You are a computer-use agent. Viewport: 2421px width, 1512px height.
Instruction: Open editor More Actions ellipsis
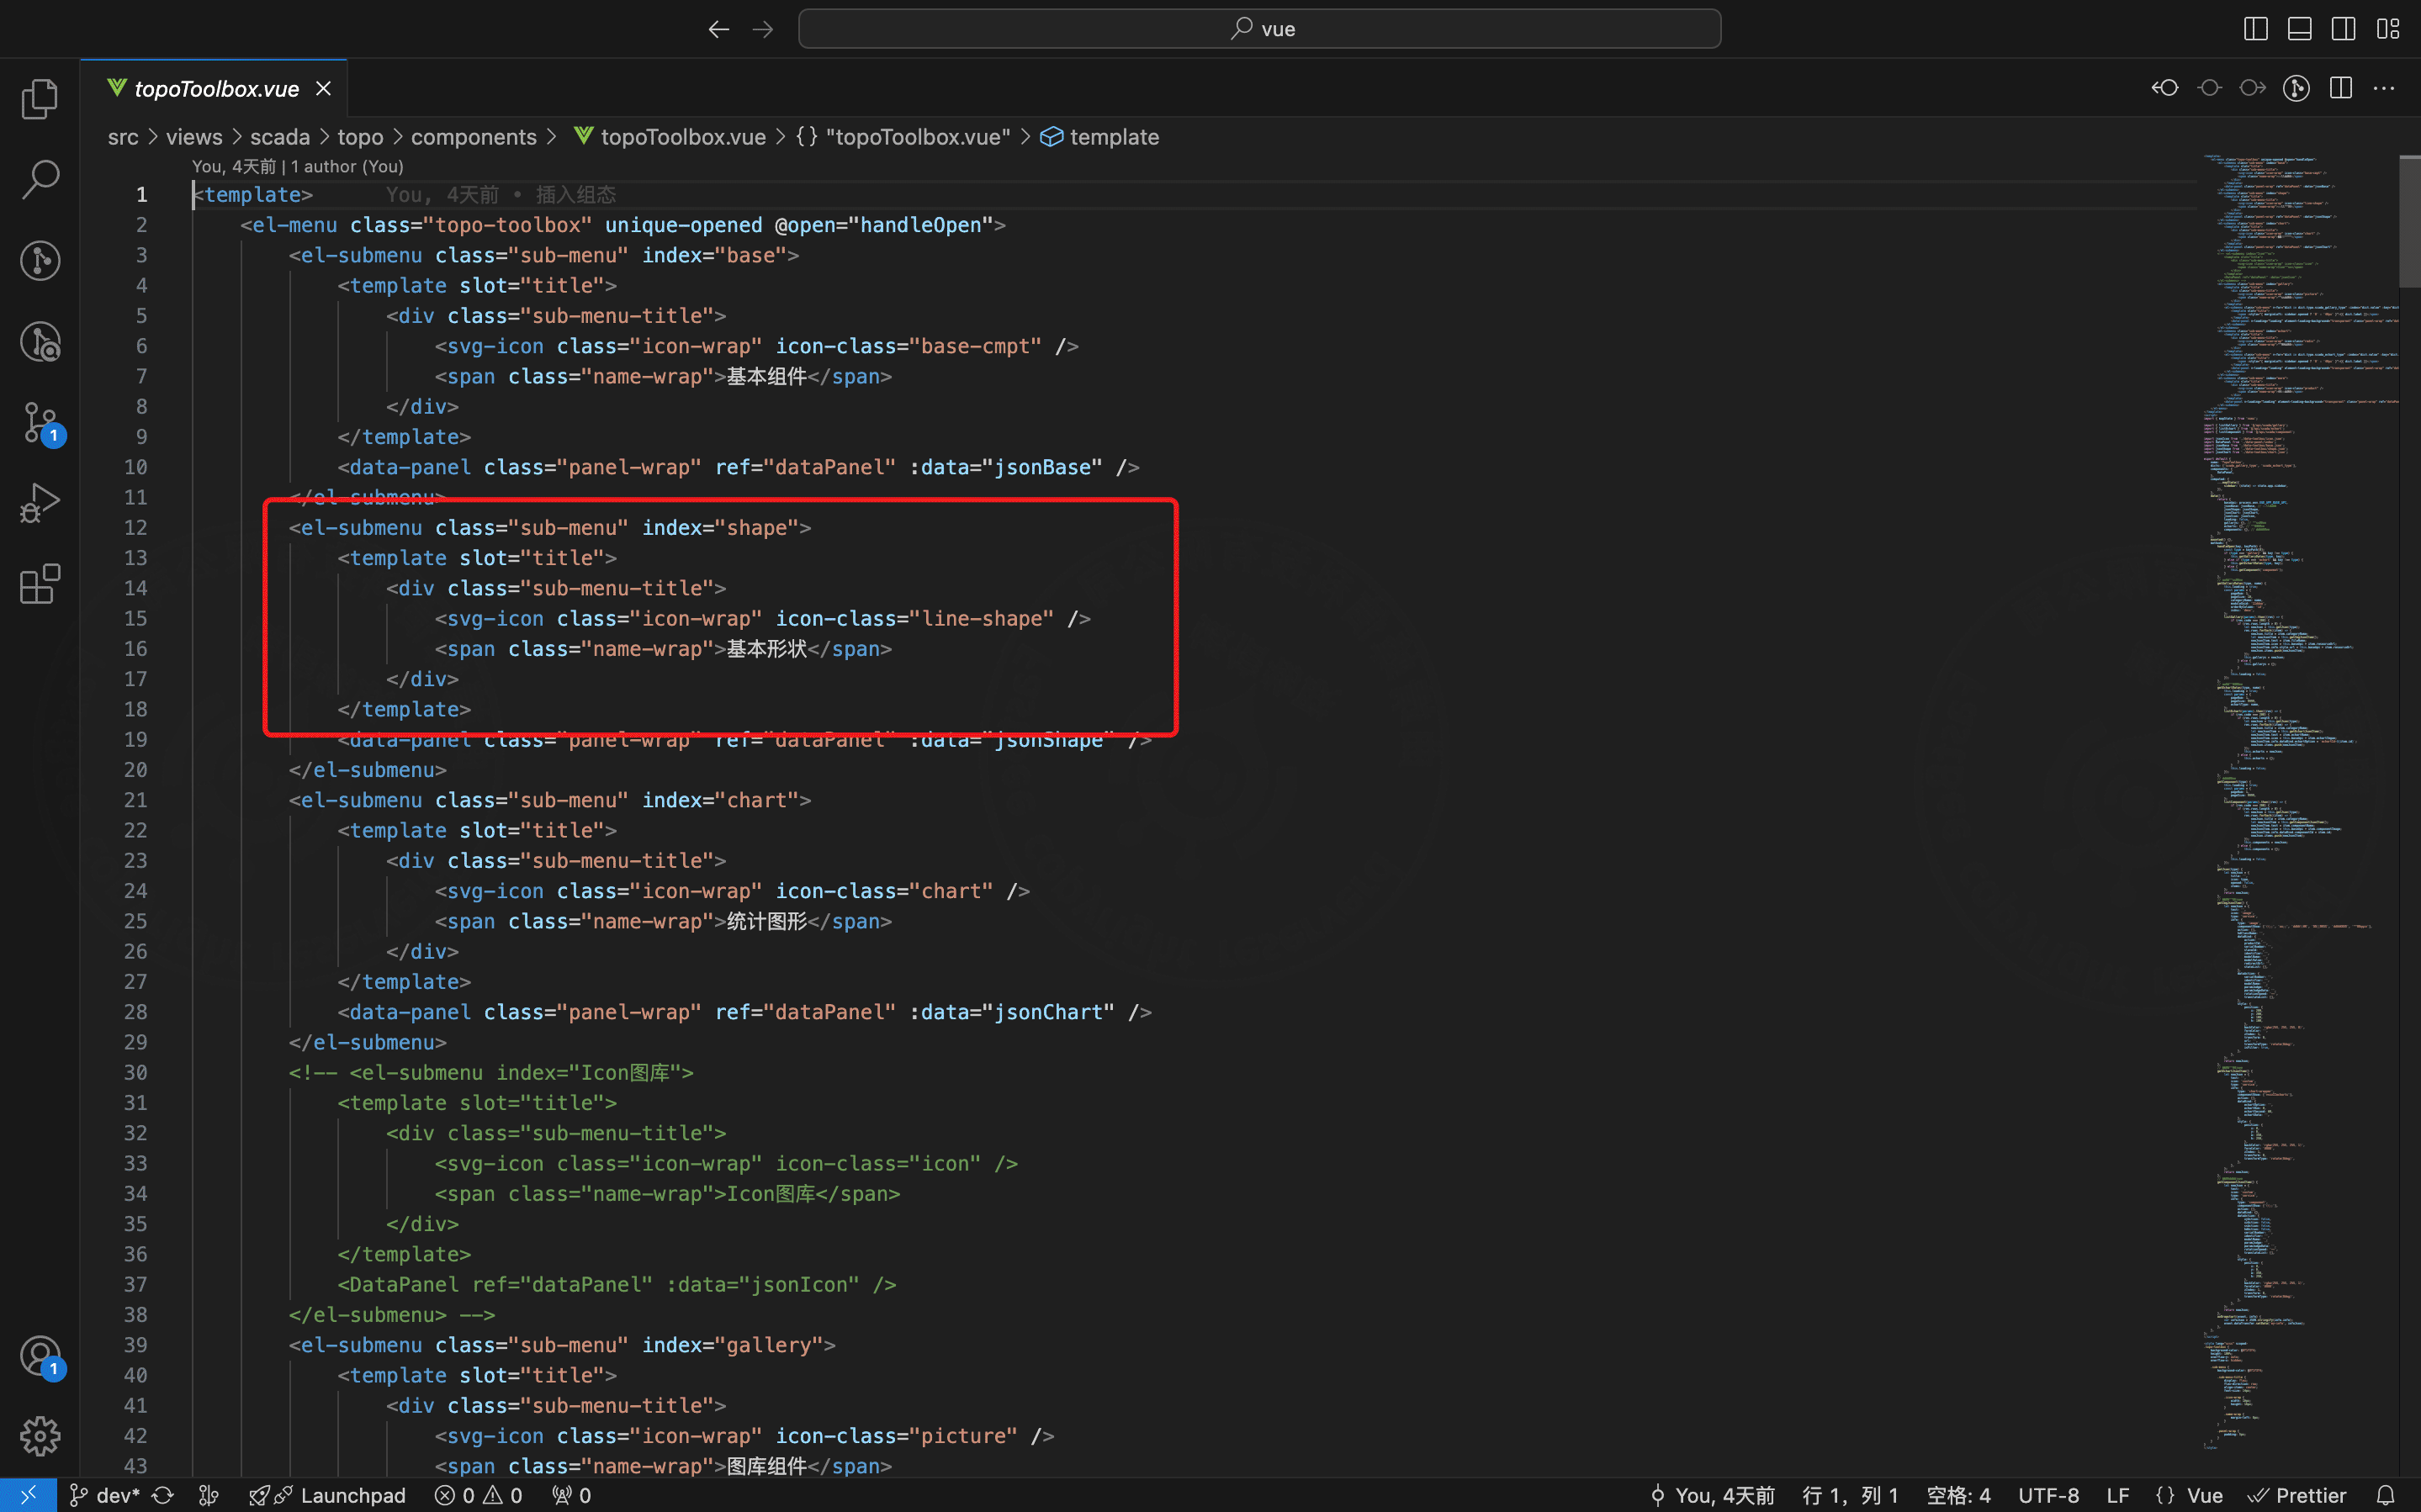tap(2384, 88)
